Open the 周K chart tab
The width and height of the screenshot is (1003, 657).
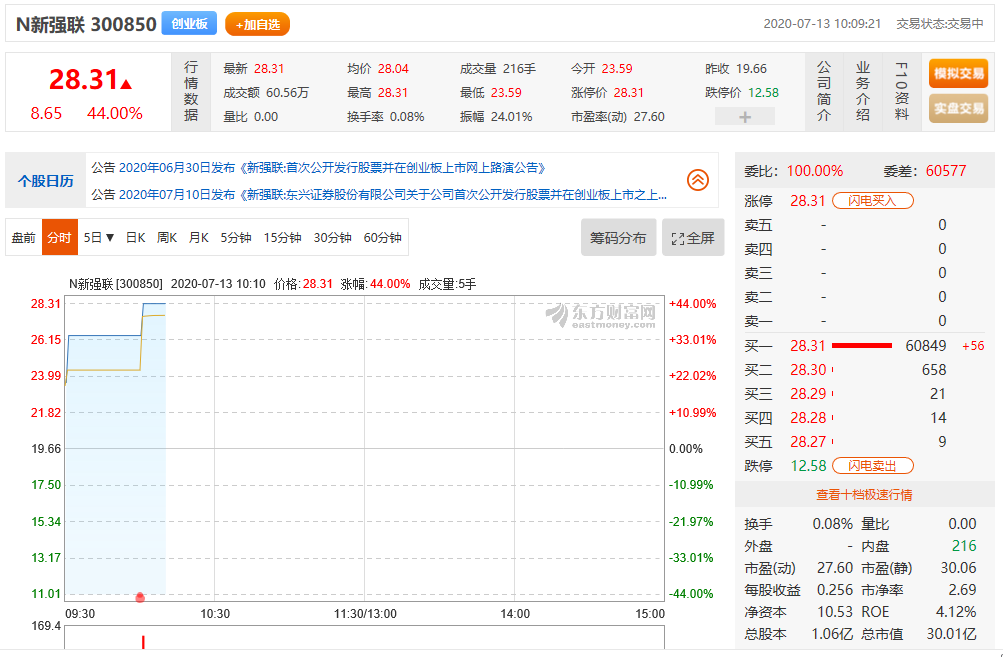coord(166,237)
